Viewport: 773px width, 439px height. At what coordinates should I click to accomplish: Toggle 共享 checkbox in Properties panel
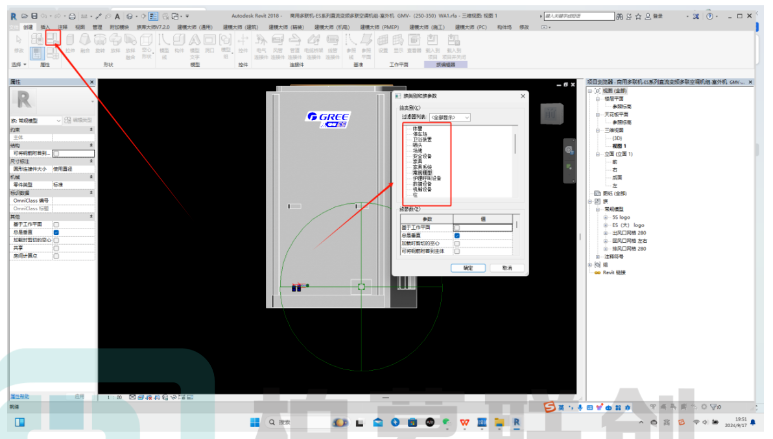point(56,248)
